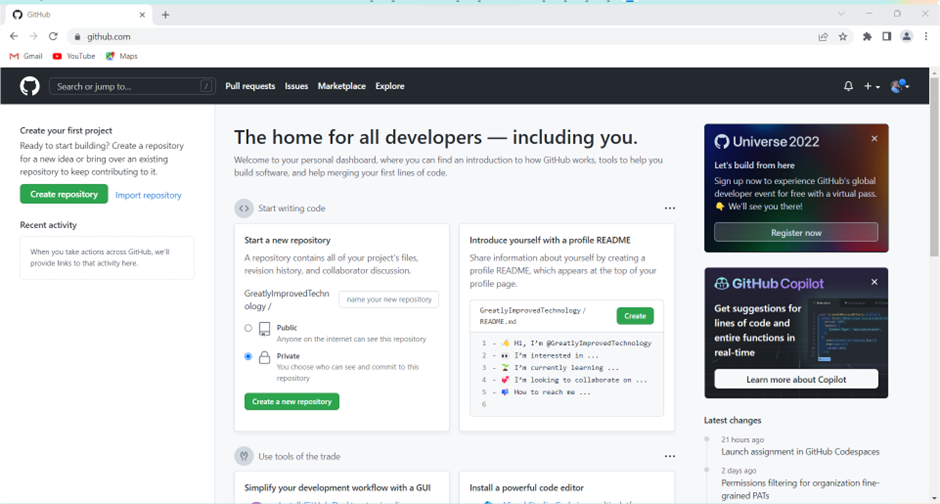Click Create button for profile README
Image resolution: width=940 pixels, height=504 pixels.
pos(635,316)
